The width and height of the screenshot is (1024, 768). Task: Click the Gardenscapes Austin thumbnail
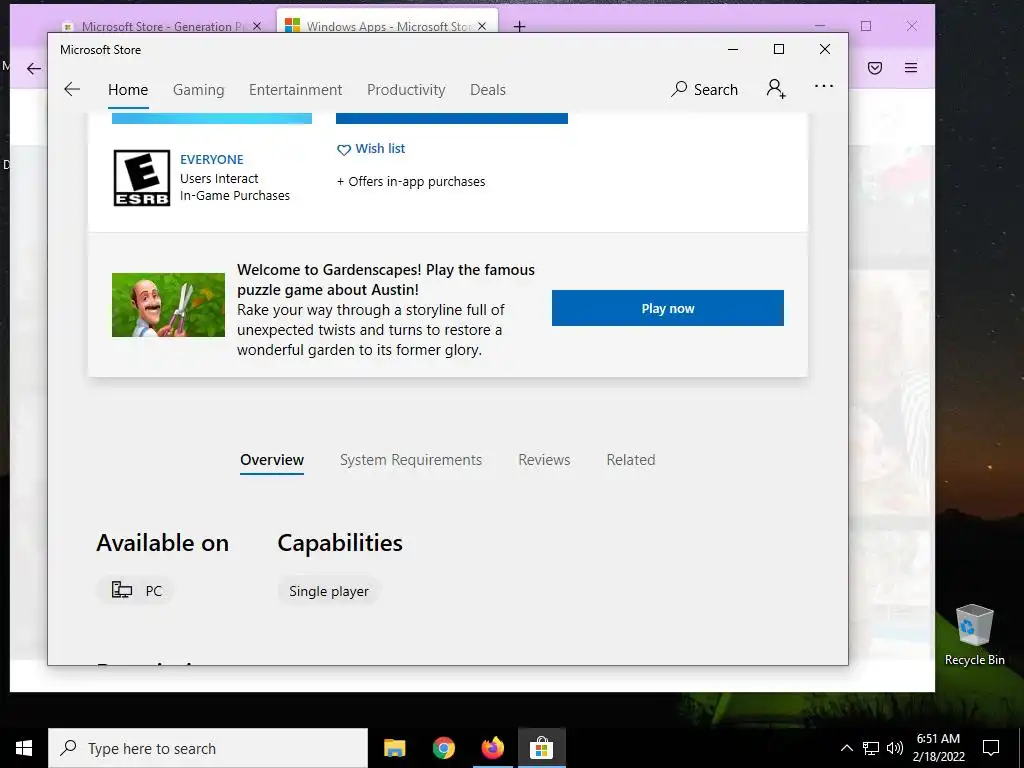168,305
